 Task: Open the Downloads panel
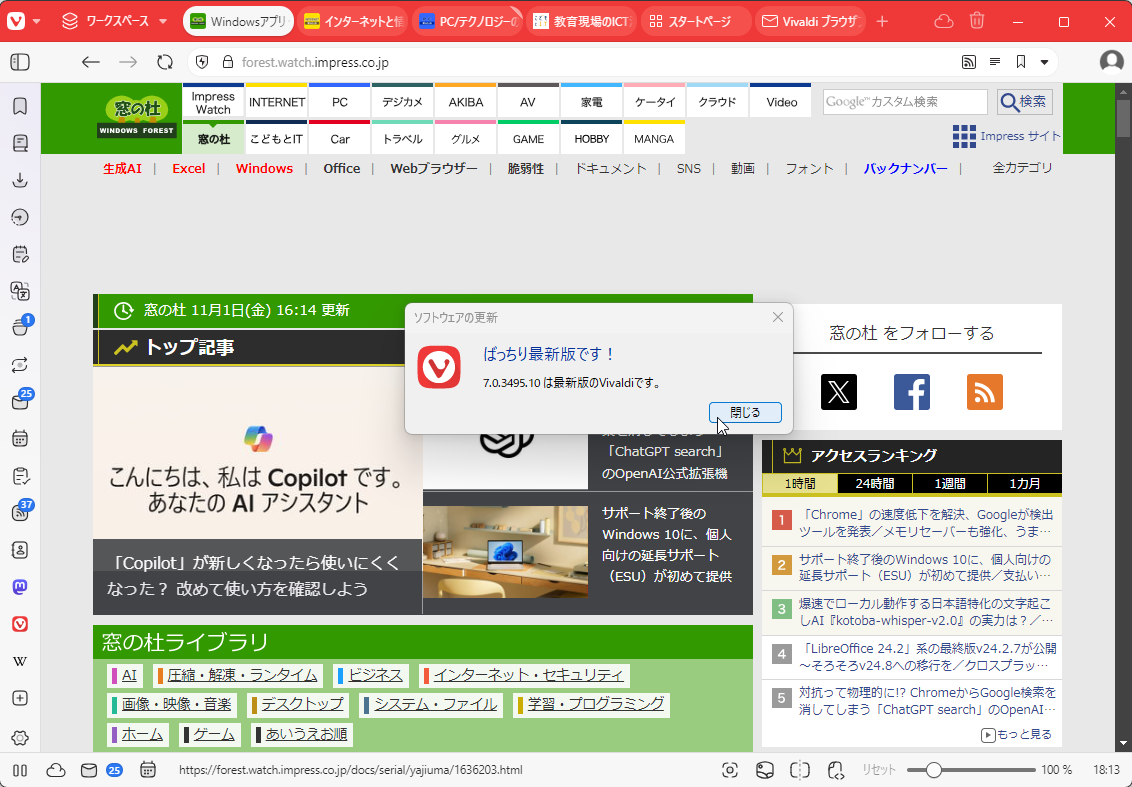(19, 180)
